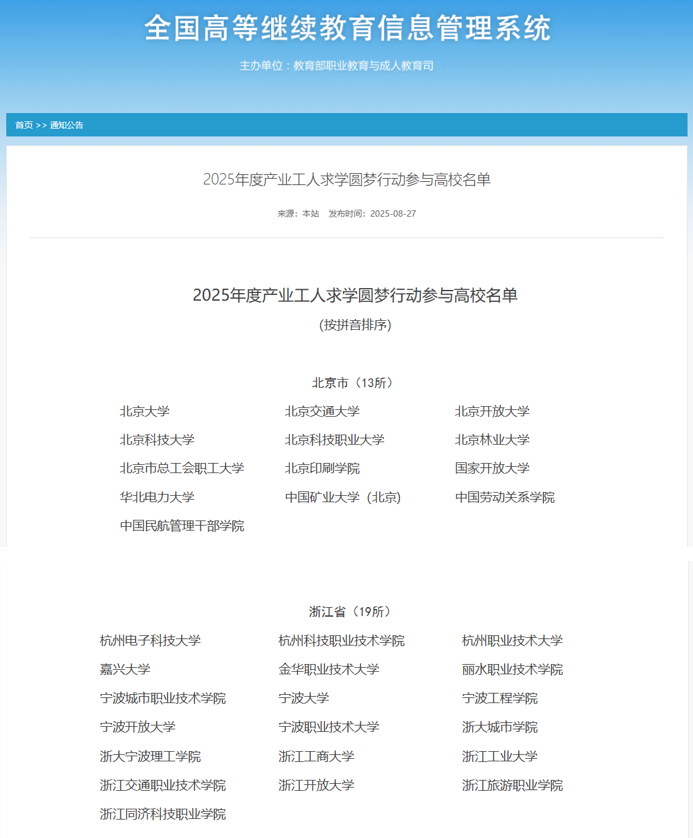Open the 通知公告 breadcrumb link
Screen dimensions: 693x838
point(67,125)
